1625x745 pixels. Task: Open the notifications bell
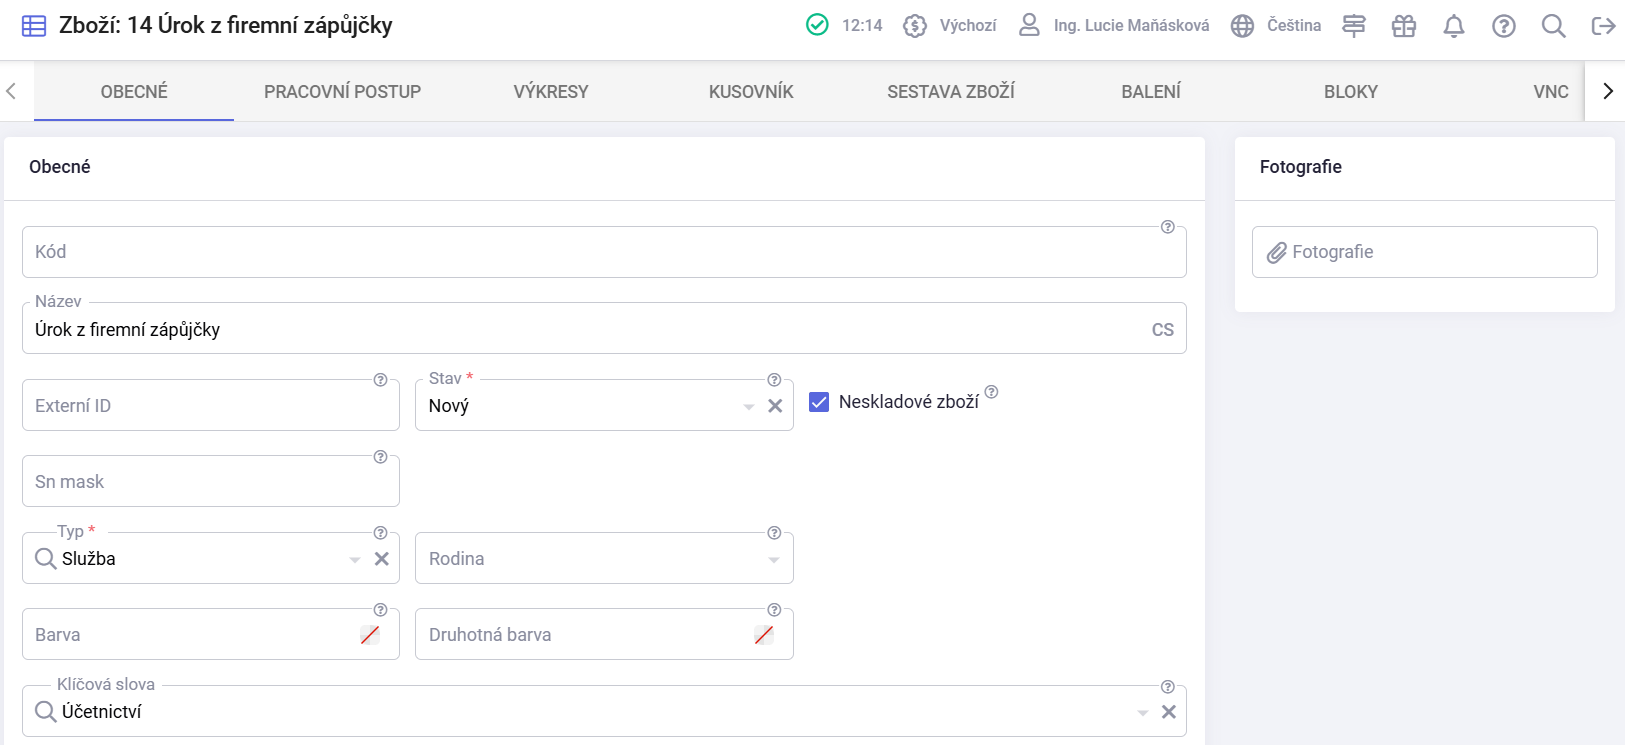pos(1454,26)
